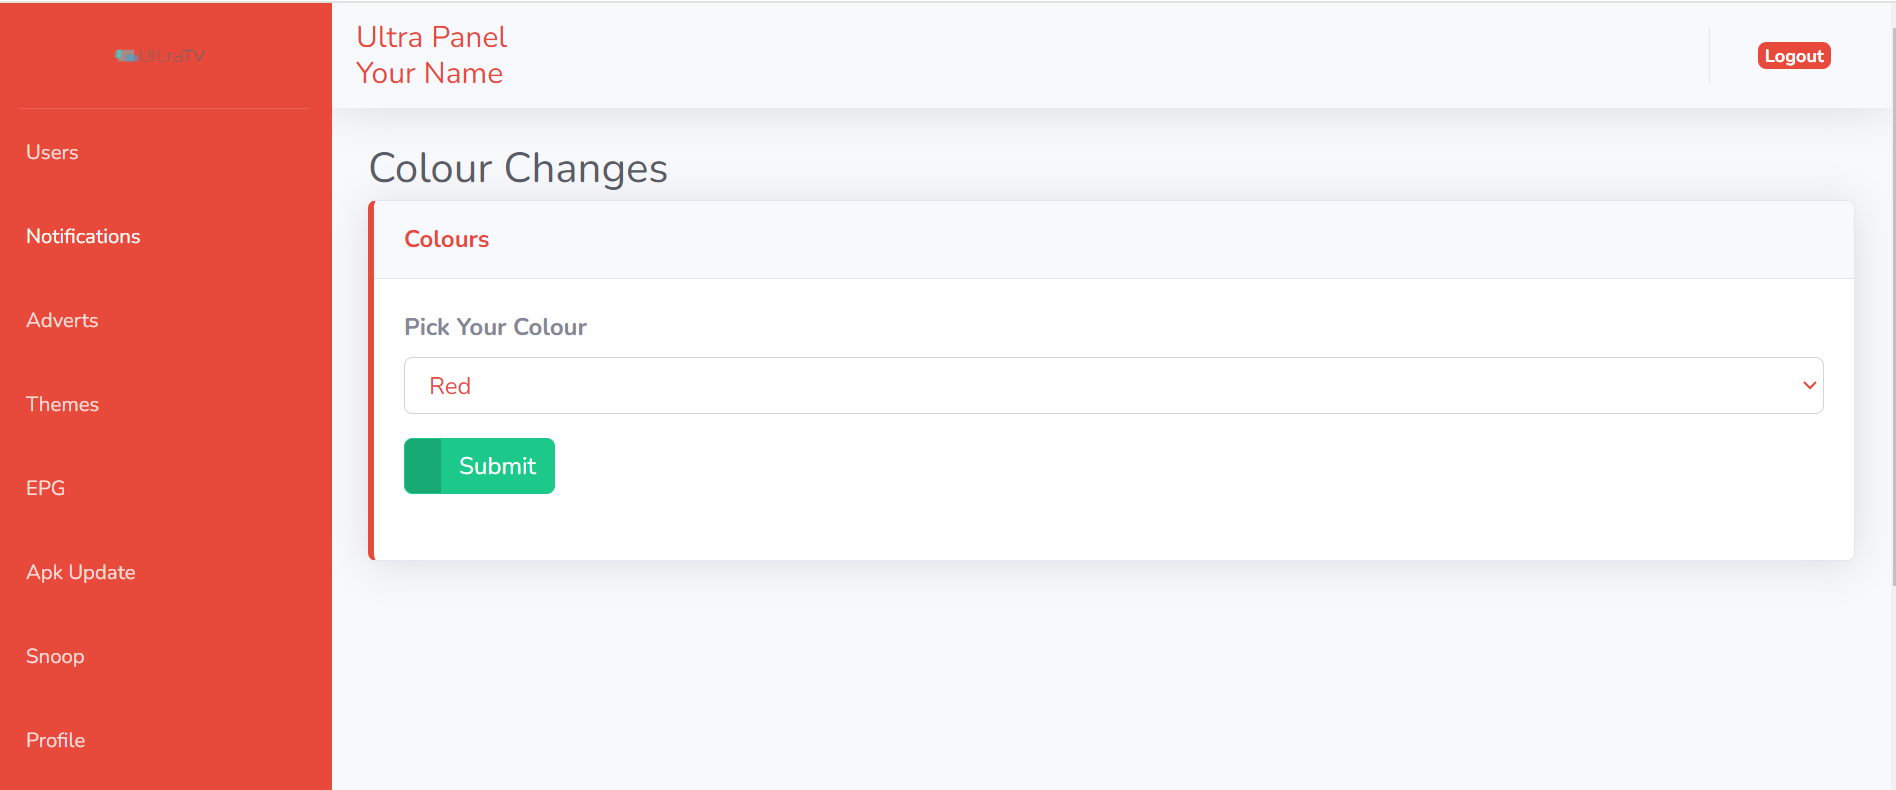Screen dimensions: 1896x790
Task: Navigate to the EPG page
Action: (45, 488)
